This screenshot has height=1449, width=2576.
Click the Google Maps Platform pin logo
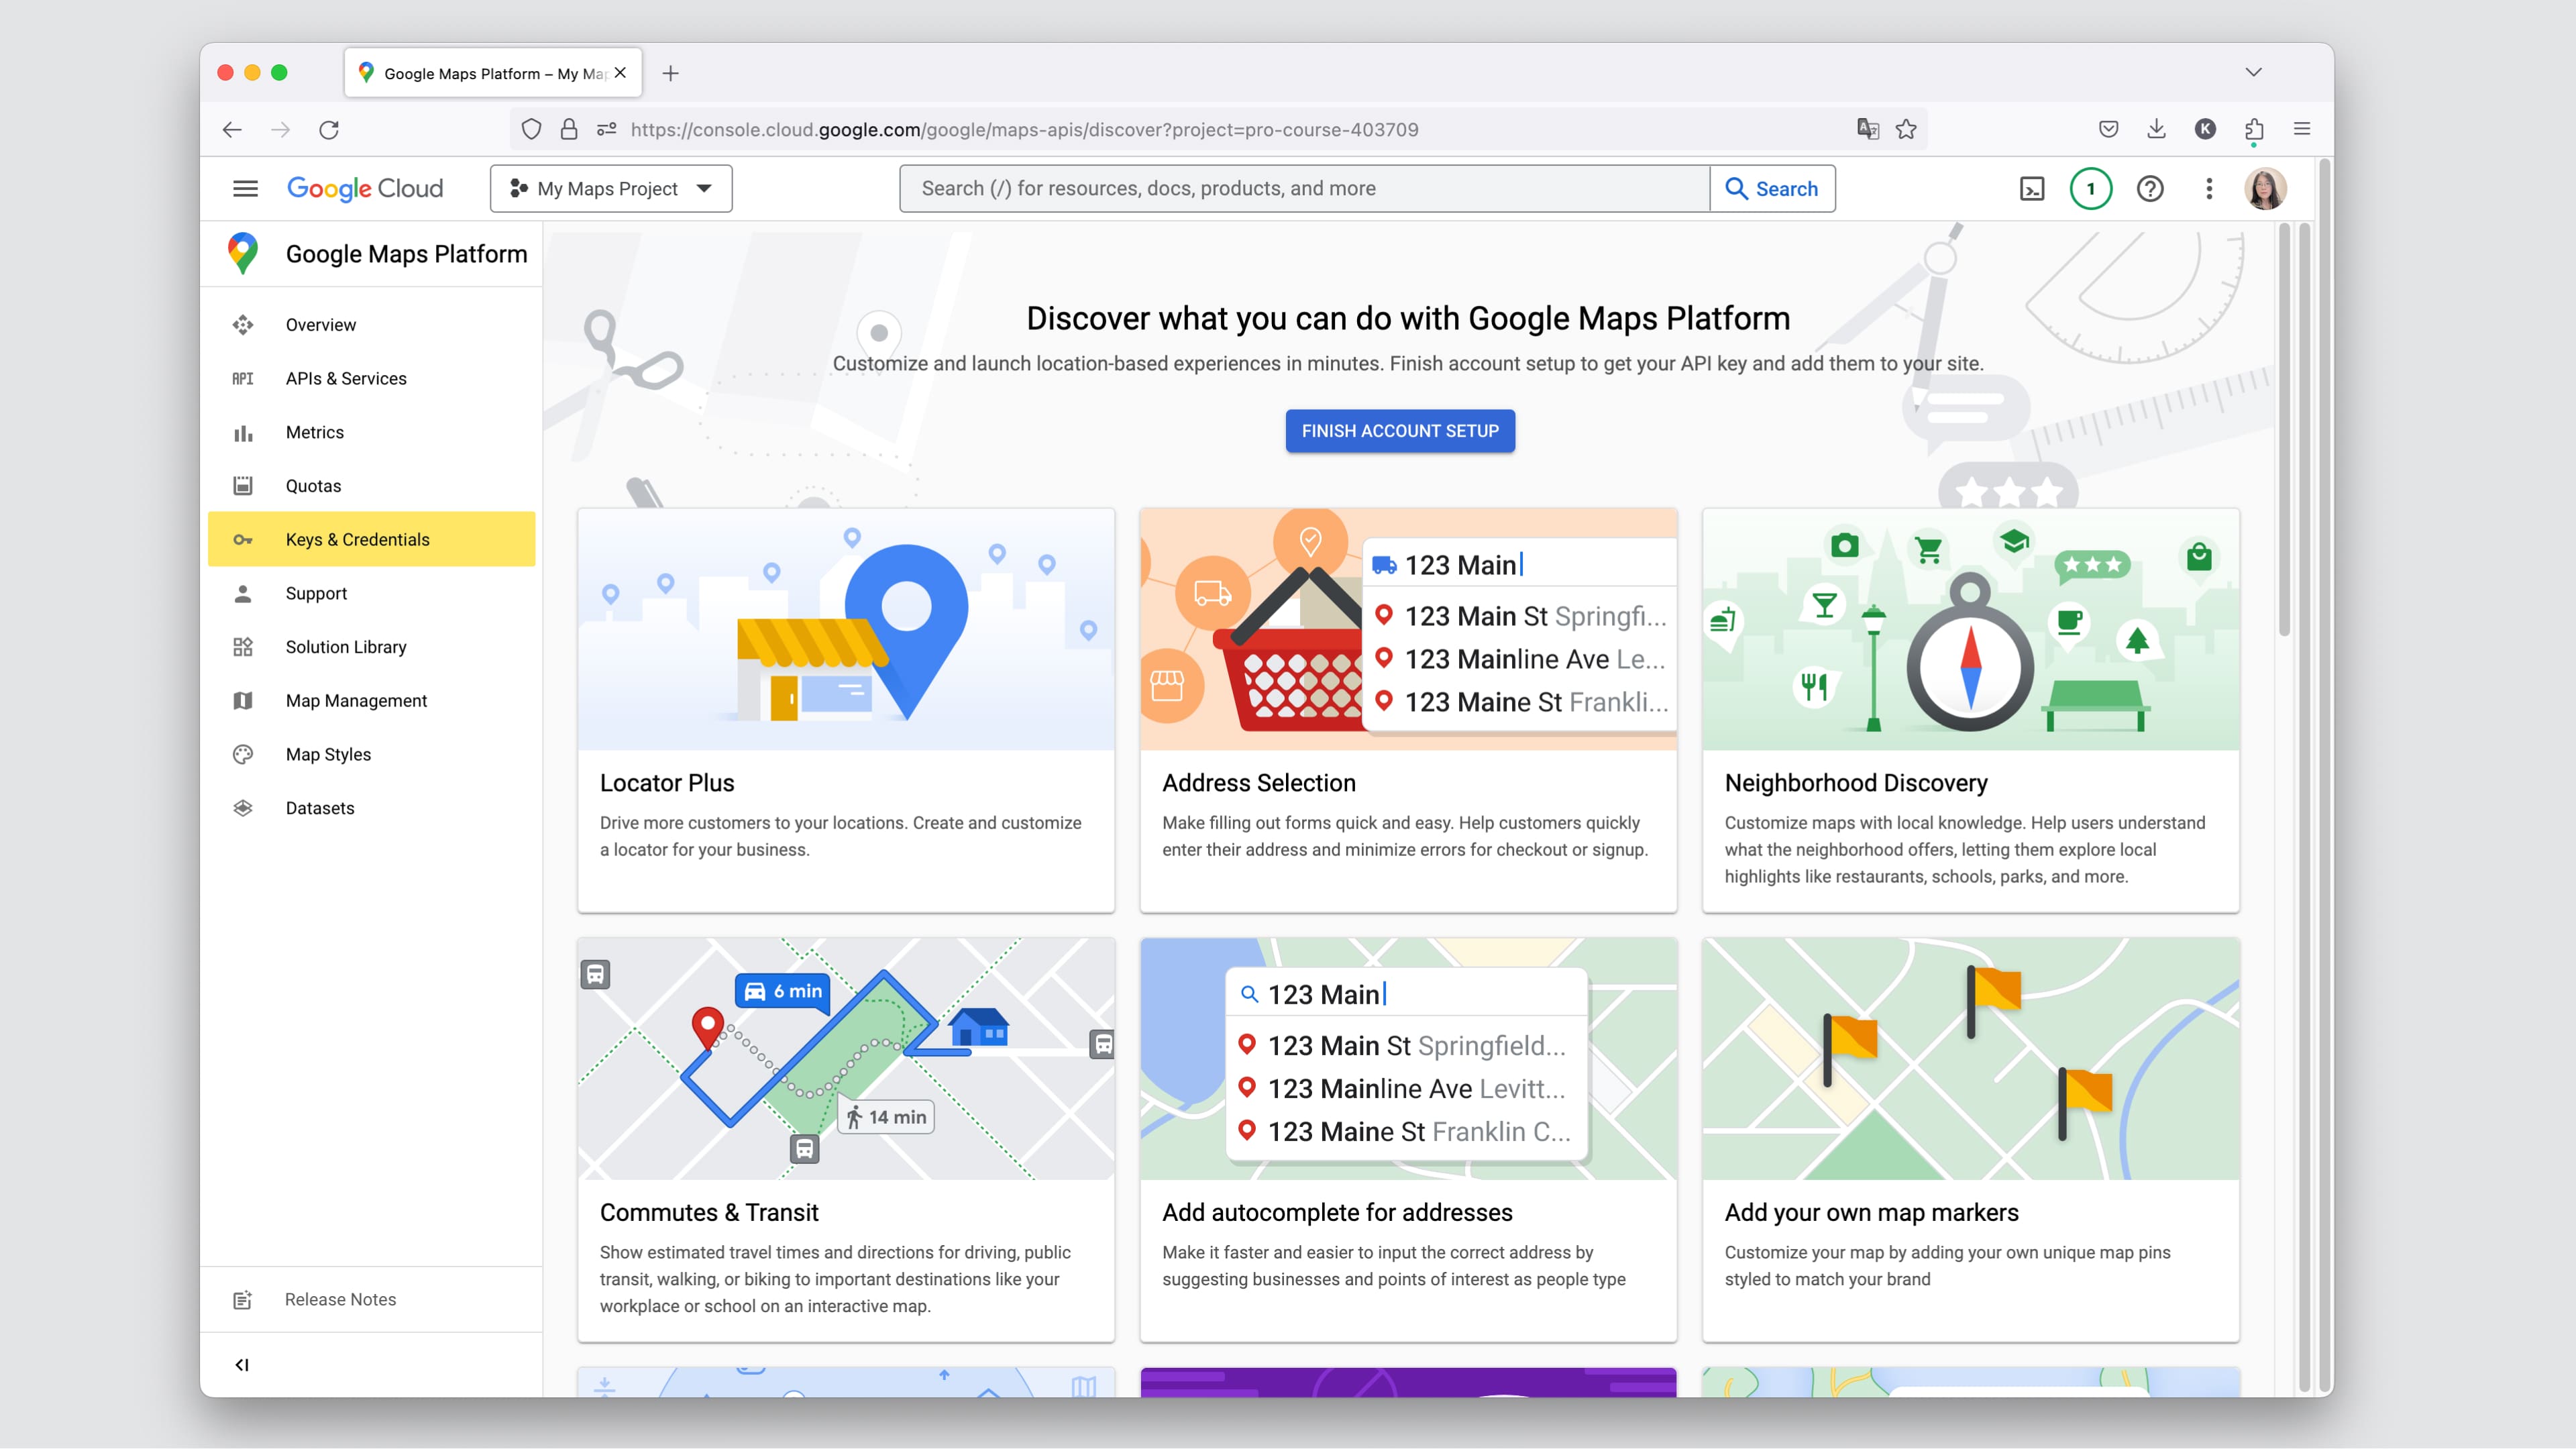pyautogui.click(x=243, y=253)
